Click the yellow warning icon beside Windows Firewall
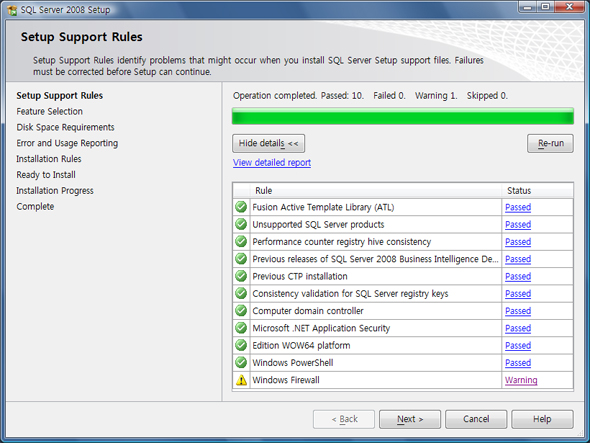 pos(241,380)
